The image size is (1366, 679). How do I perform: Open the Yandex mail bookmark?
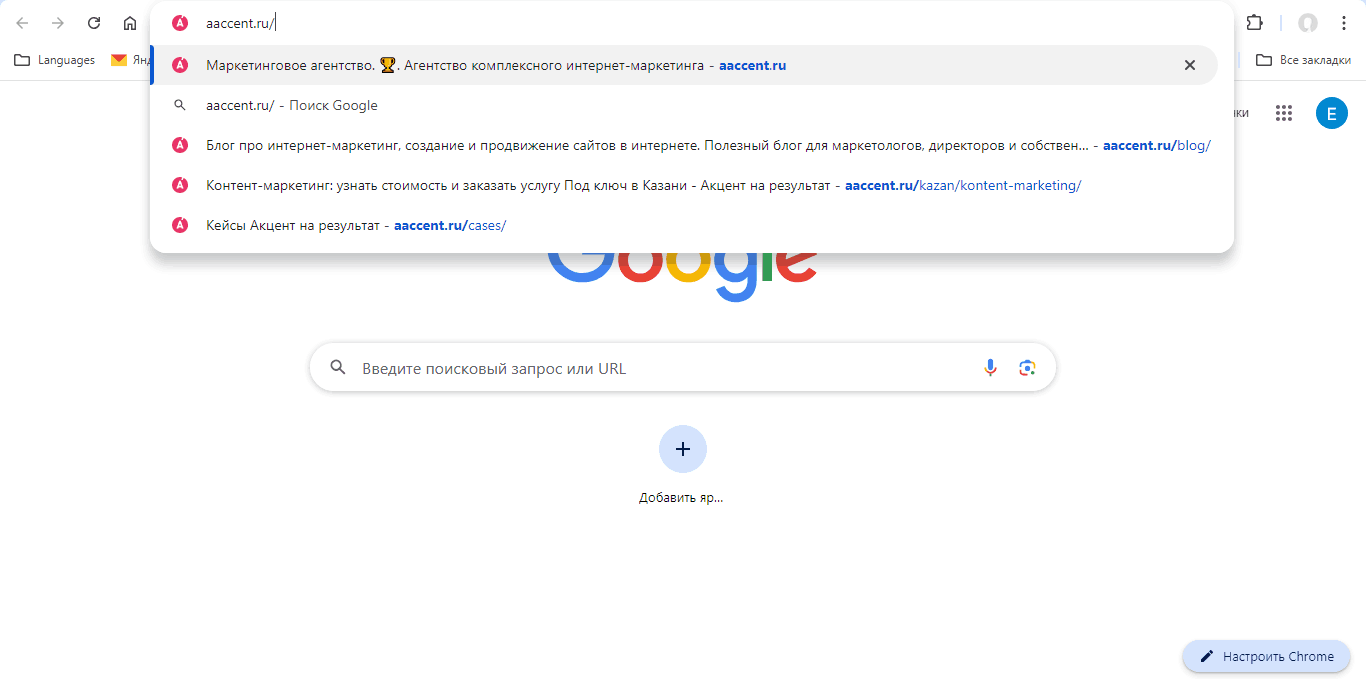(130, 60)
